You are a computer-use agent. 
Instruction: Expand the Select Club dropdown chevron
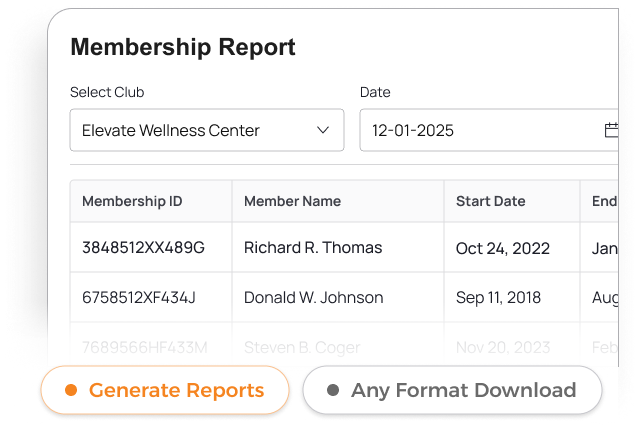coord(323,130)
